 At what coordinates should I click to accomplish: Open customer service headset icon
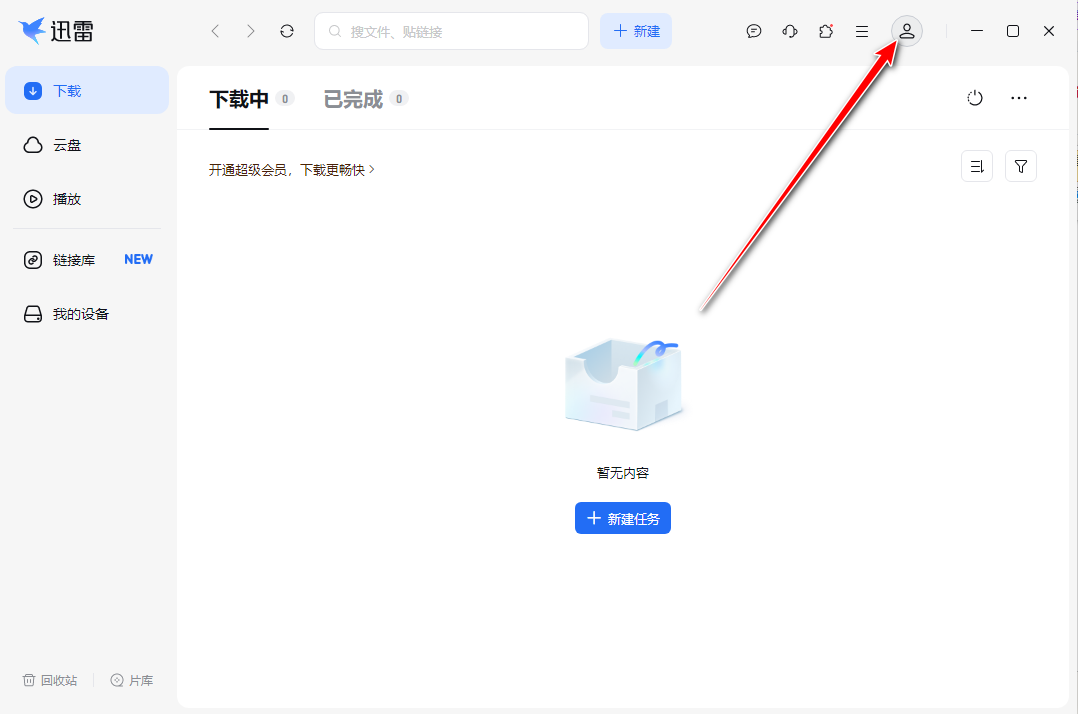(790, 31)
